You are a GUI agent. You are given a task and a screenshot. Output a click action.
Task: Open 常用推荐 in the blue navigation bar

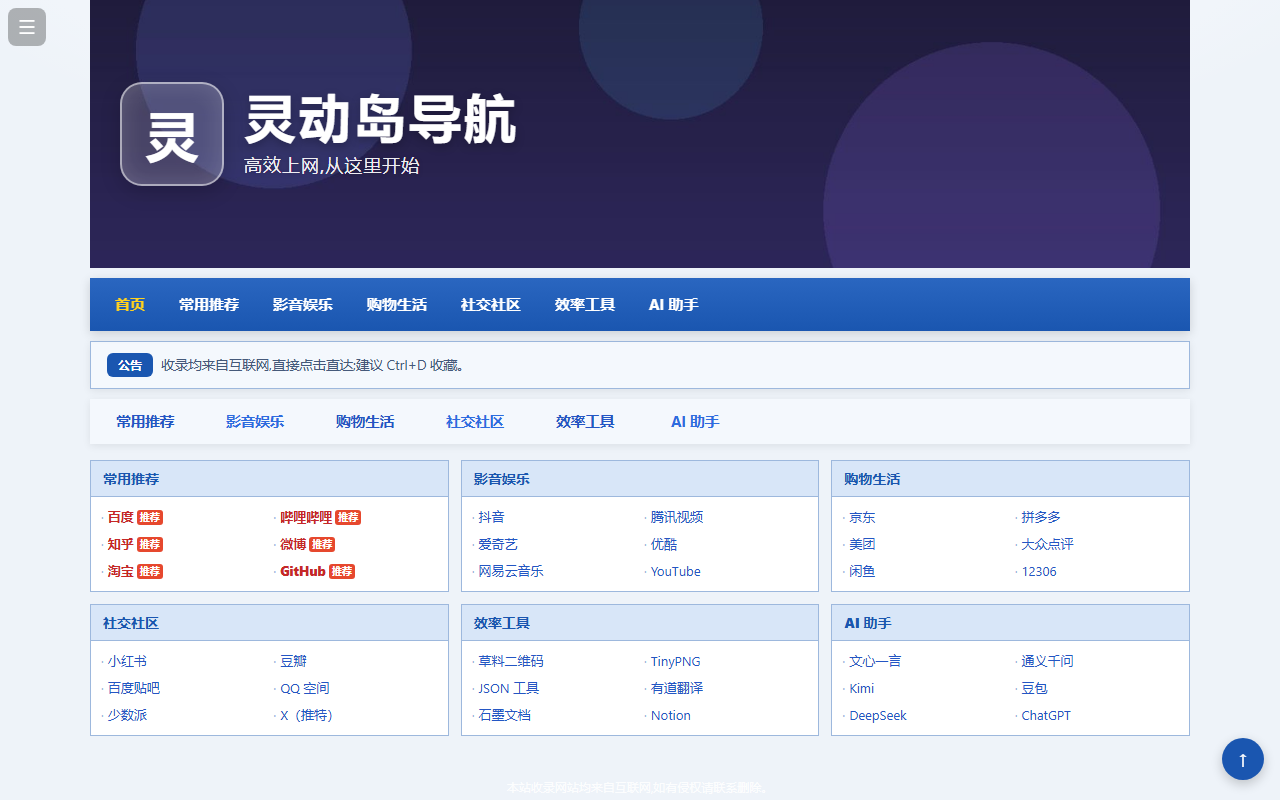[x=209, y=305]
